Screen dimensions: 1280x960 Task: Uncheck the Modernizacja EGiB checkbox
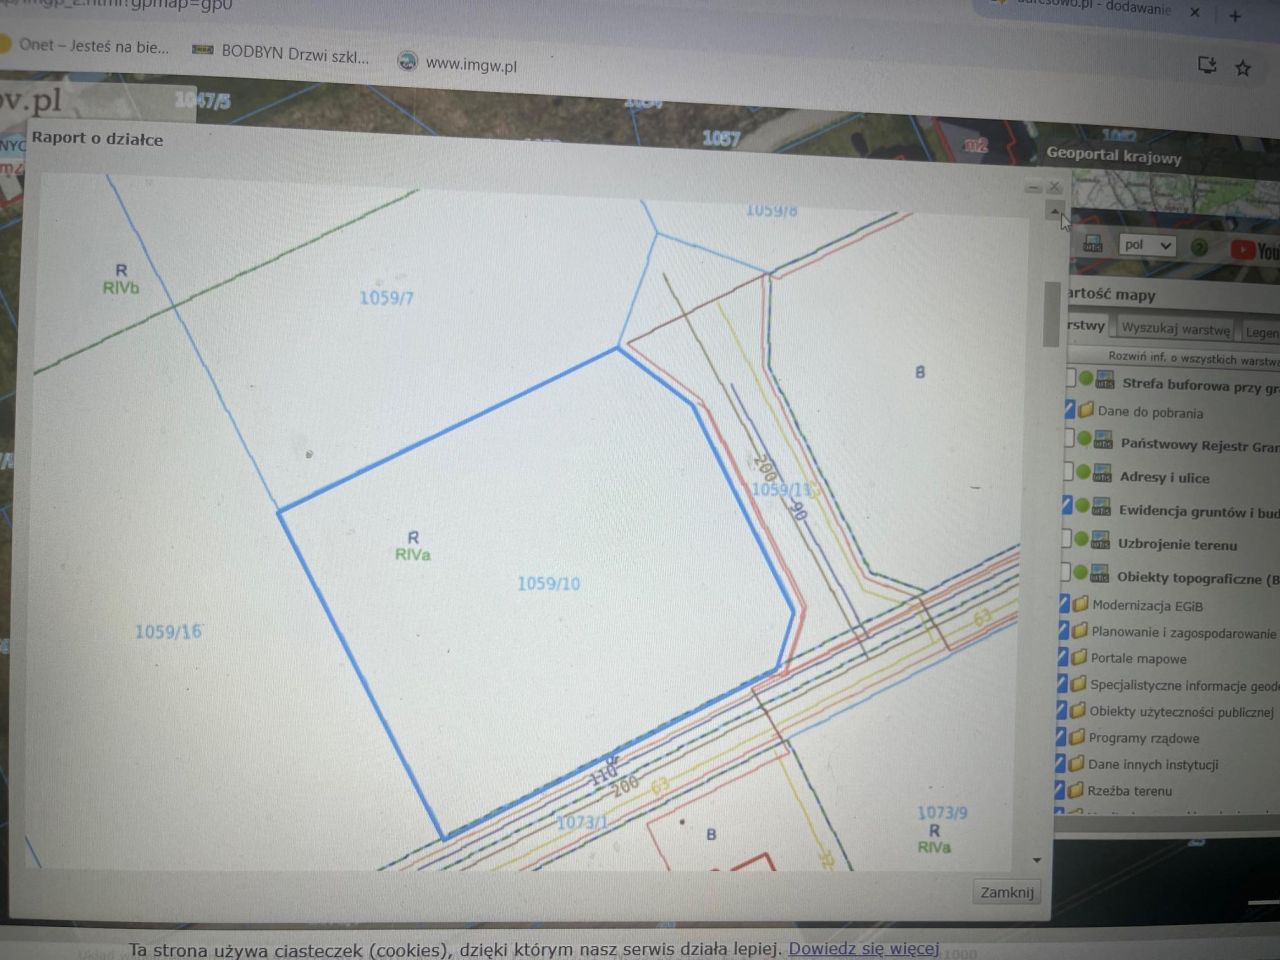pyautogui.click(x=1064, y=603)
